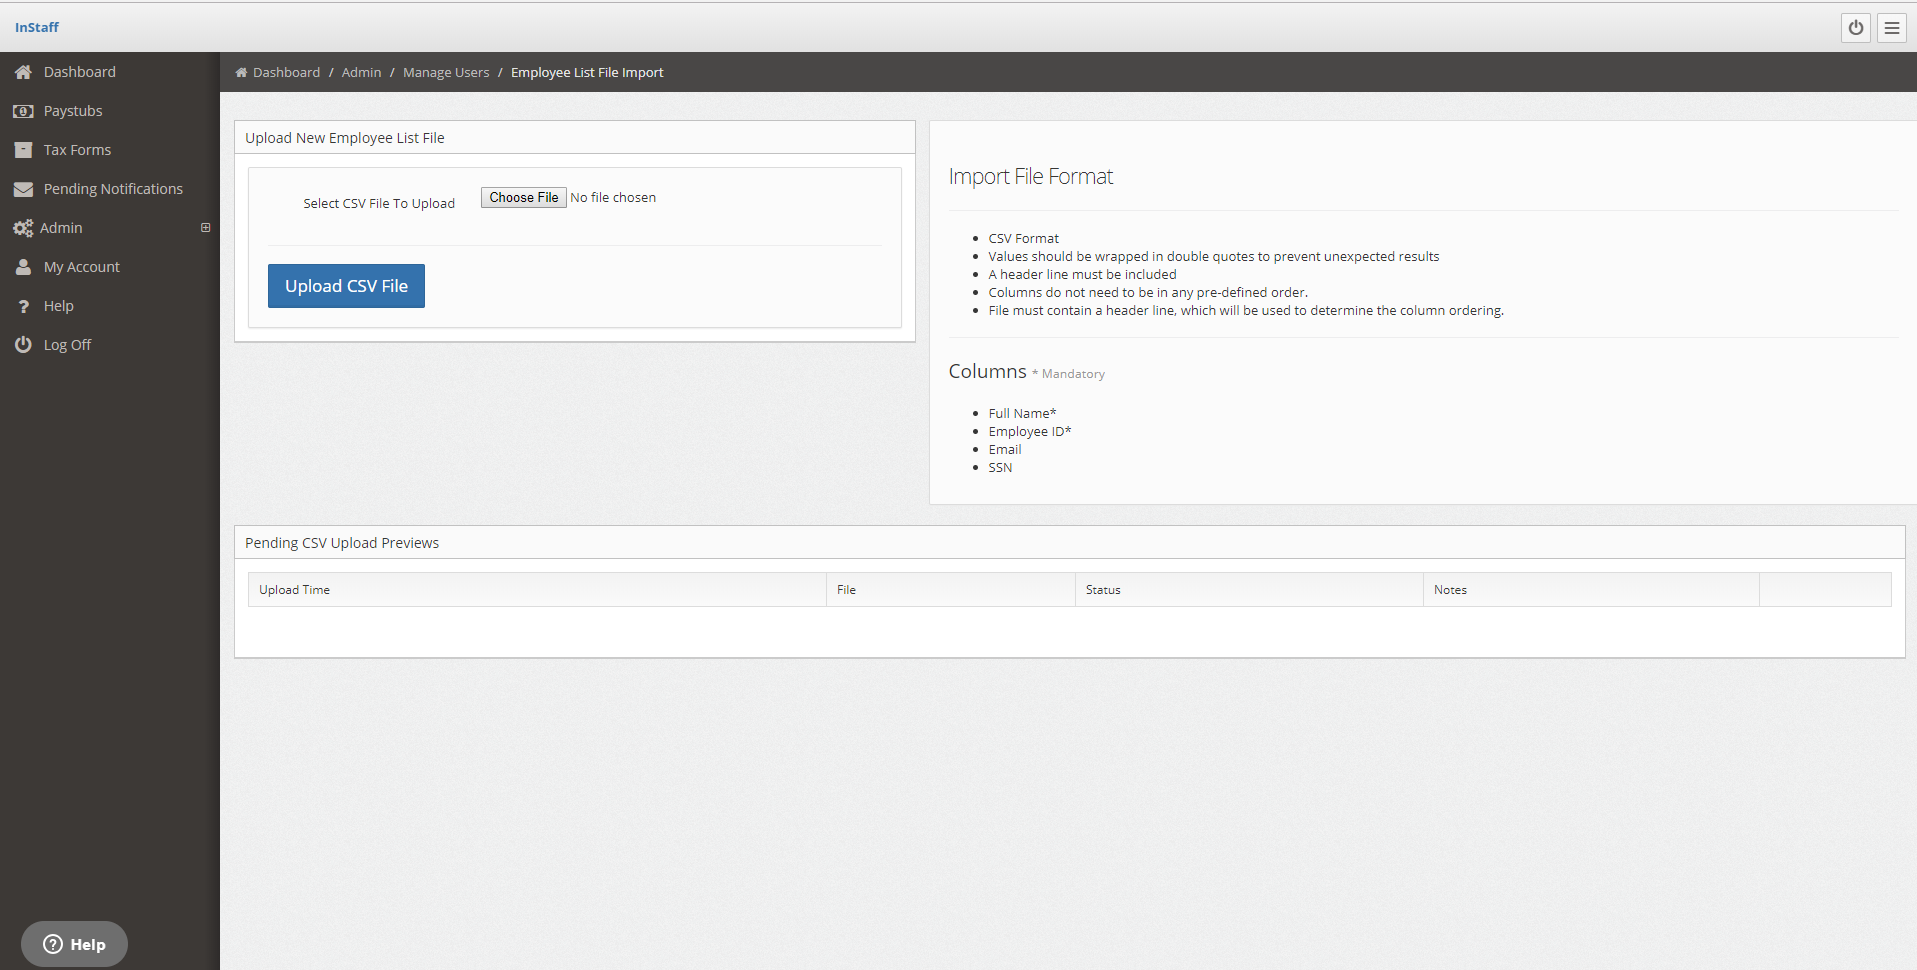Click the Upload Time column header
Image resolution: width=1917 pixels, height=970 pixels.
(294, 589)
